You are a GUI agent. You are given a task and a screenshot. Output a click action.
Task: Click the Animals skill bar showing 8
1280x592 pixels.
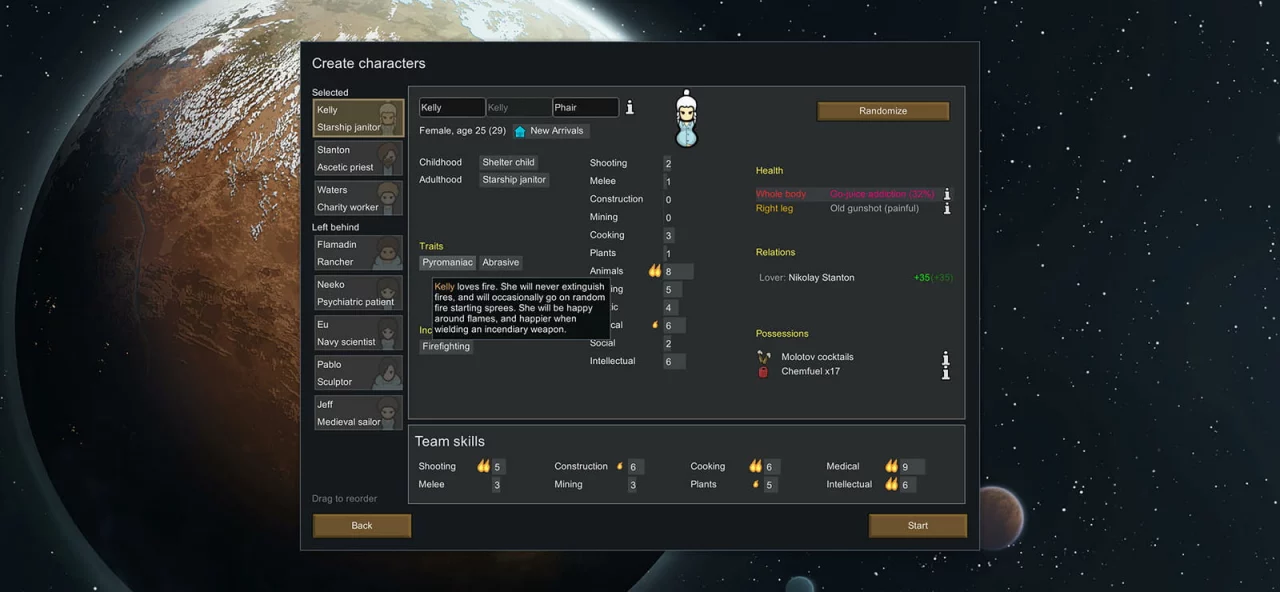(x=678, y=271)
